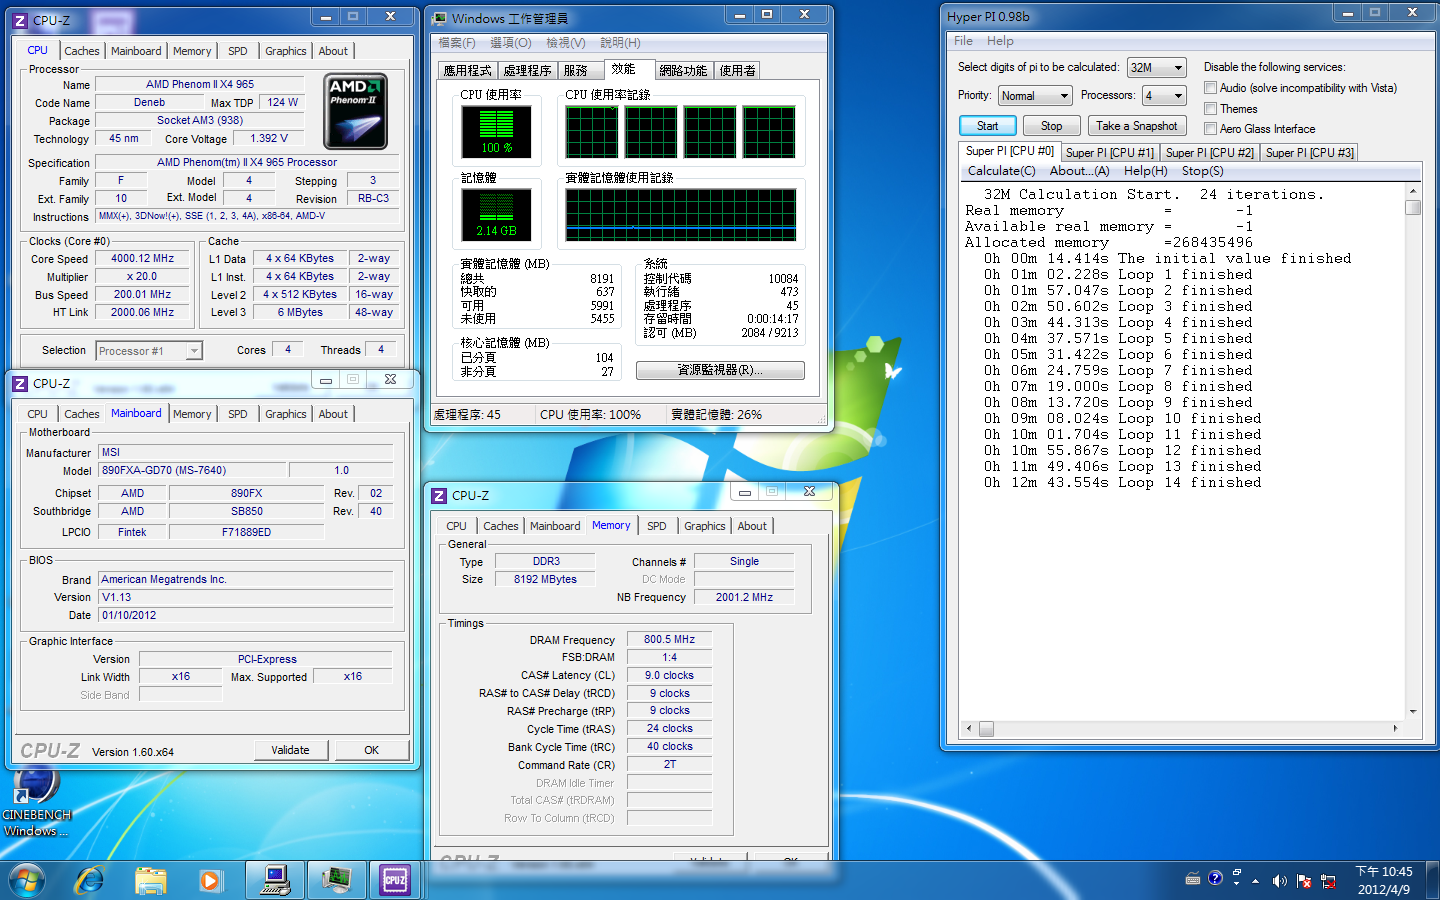The height and width of the screenshot is (900, 1440).
Task: Click scroll-down arrow in Super PI log
Action: pos(1413,712)
